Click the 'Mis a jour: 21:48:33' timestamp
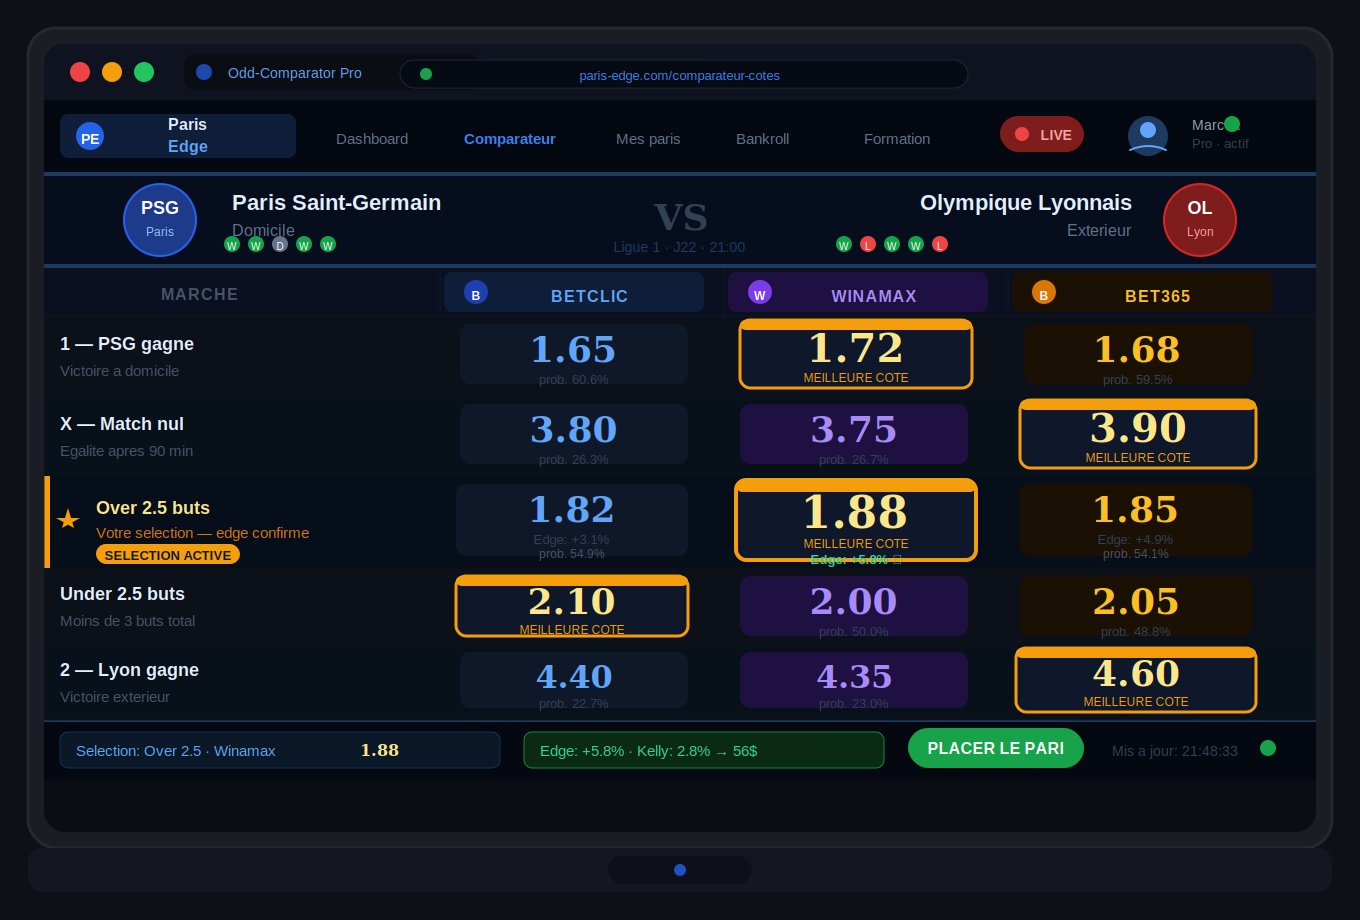Screen dimensions: 1360x920 [1175, 751]
